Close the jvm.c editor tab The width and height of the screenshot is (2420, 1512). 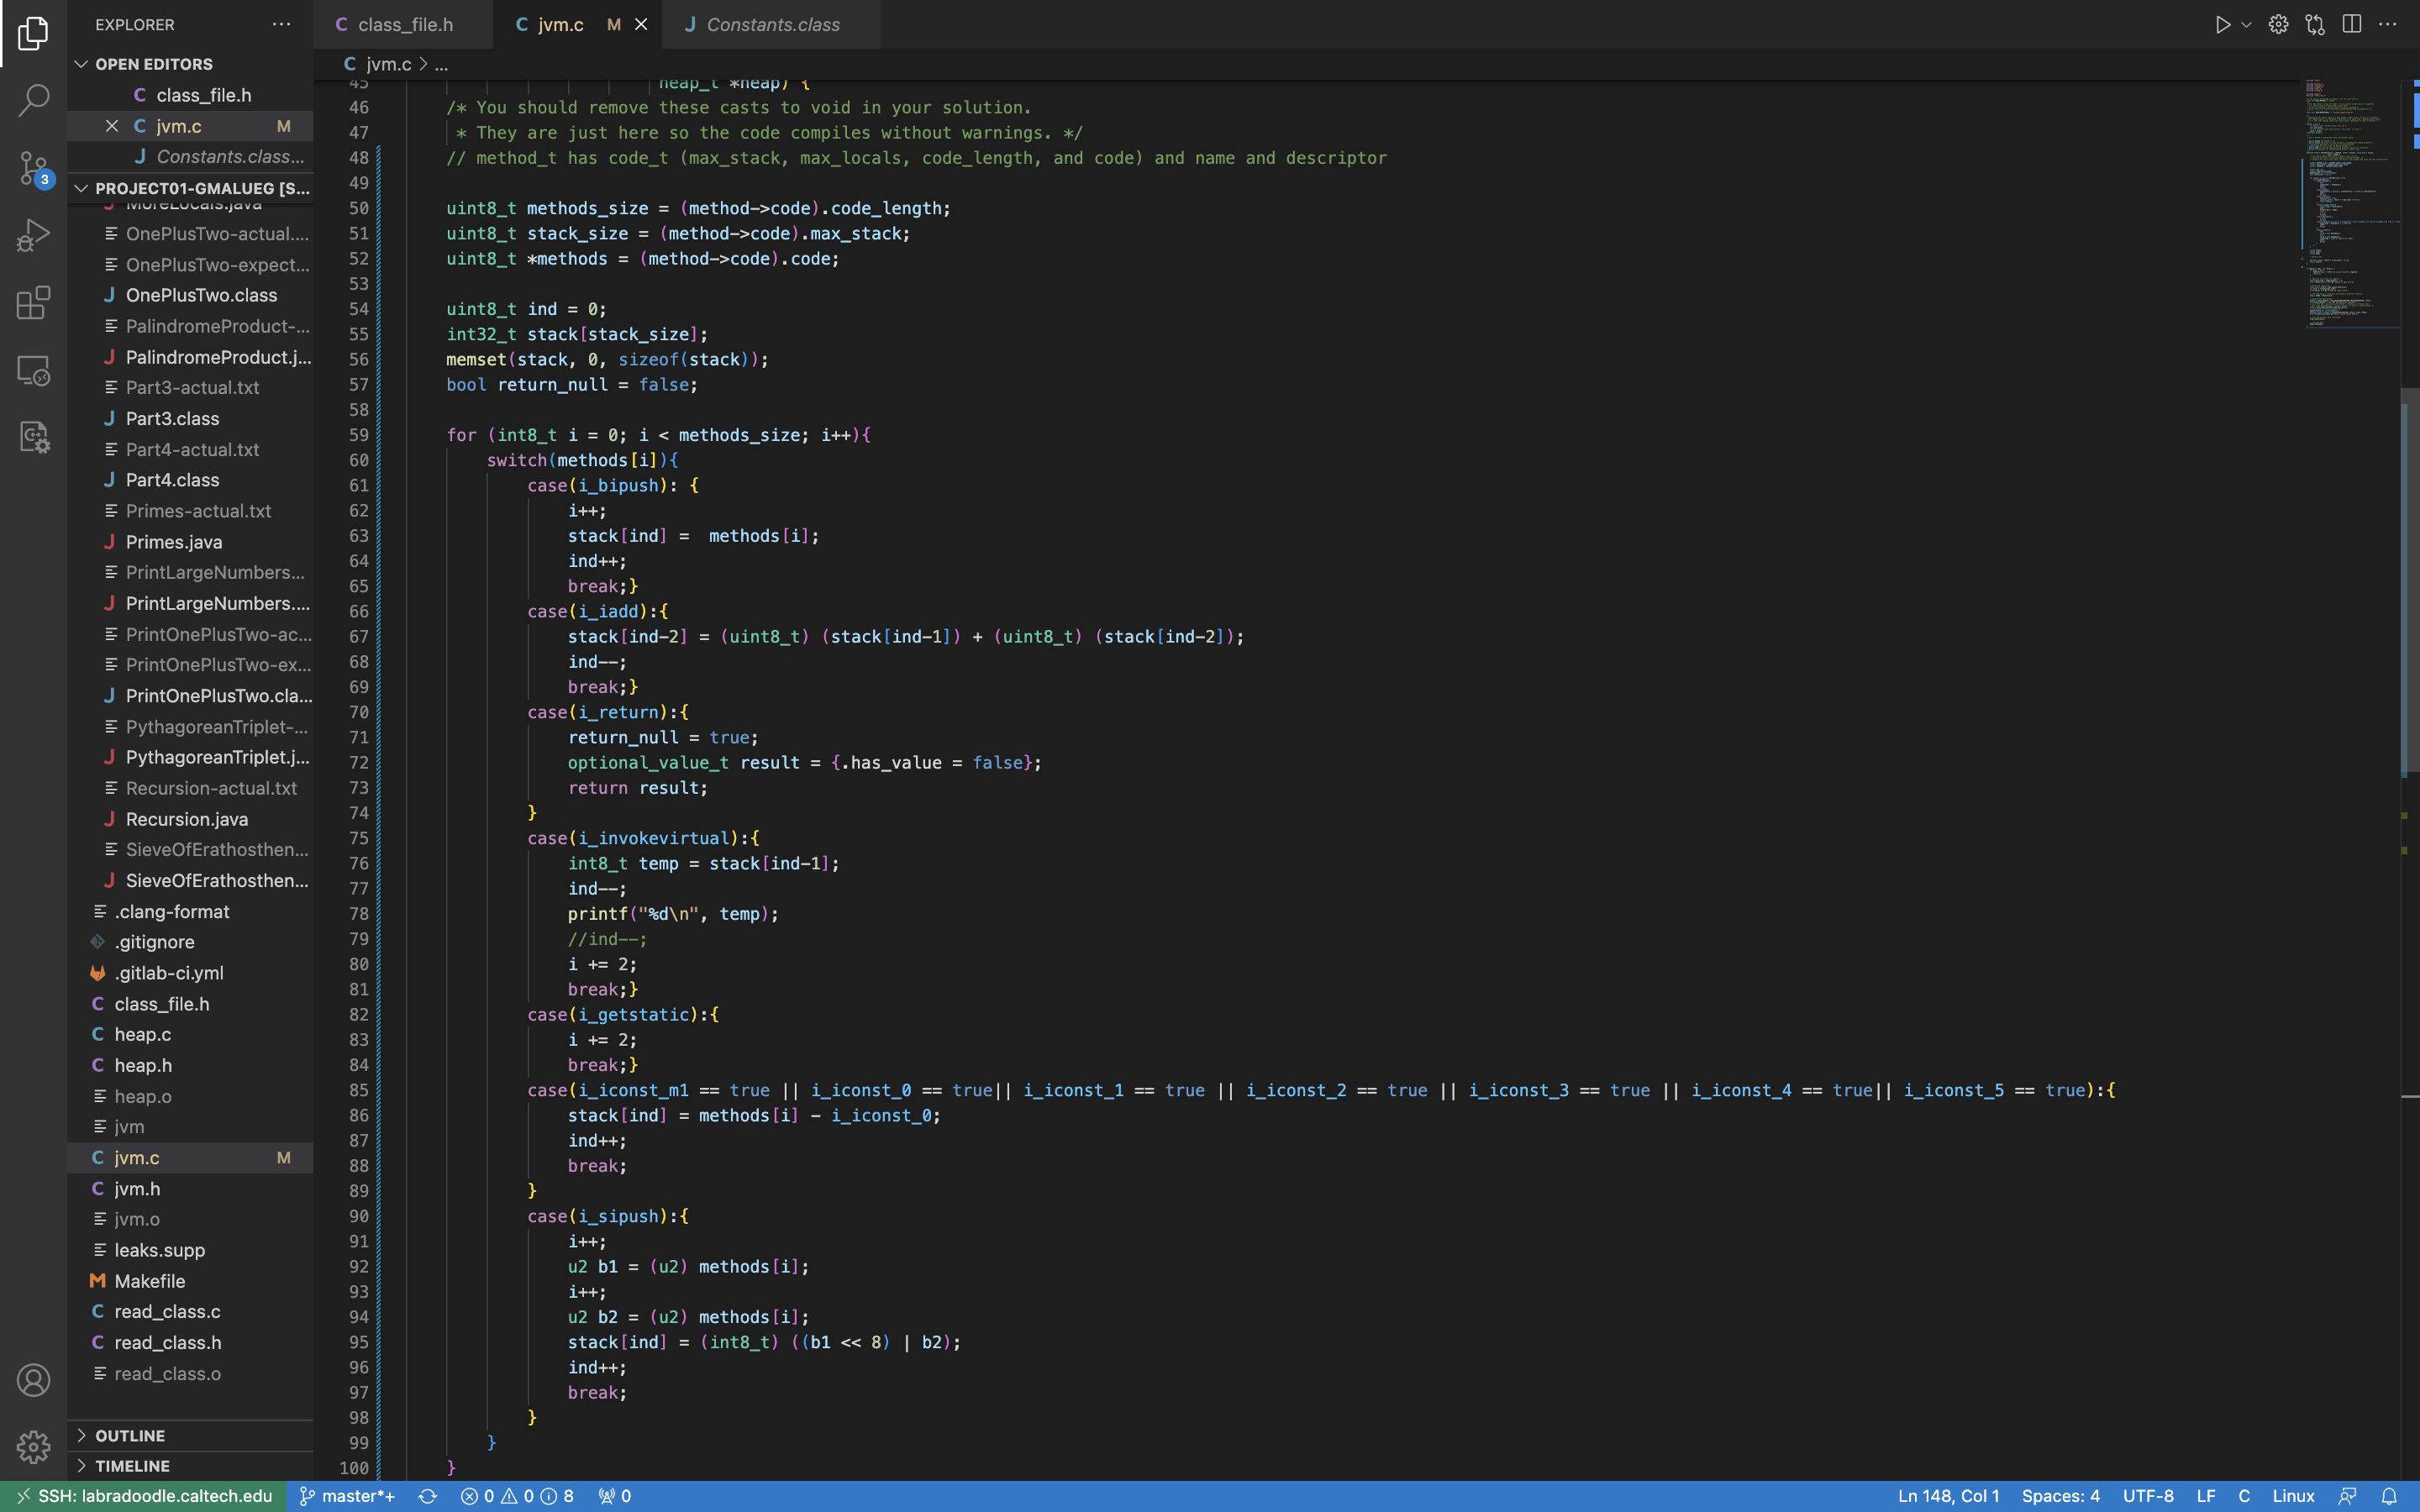coord(641,25)
